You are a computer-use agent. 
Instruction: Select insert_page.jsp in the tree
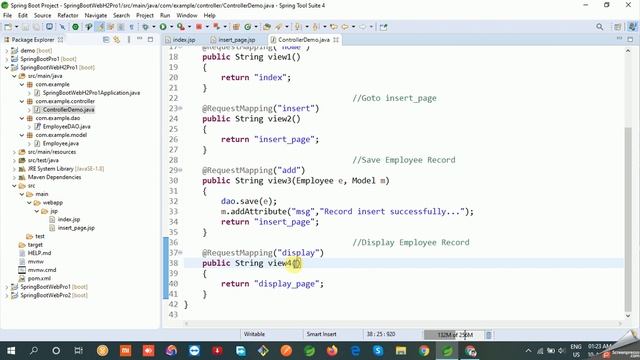(x=76, y=228)
